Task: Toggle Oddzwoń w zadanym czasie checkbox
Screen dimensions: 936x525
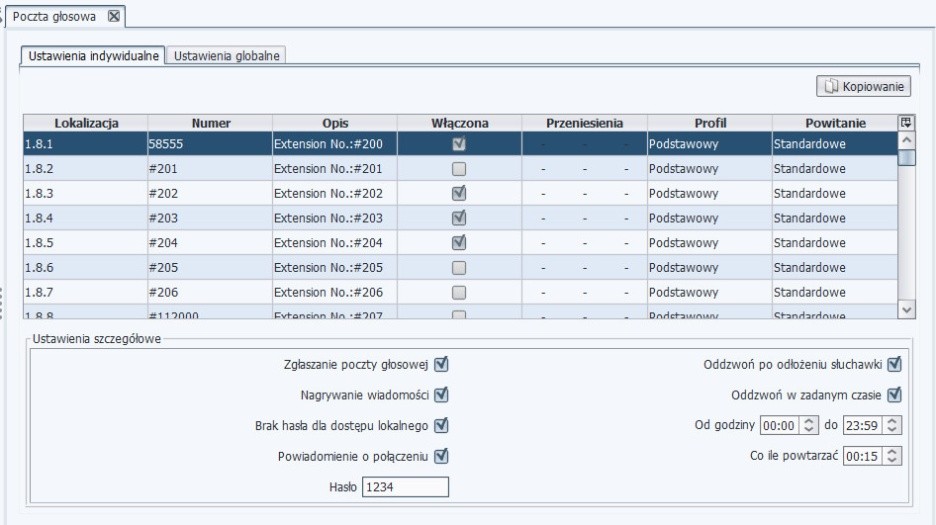Action: [894, 395]
